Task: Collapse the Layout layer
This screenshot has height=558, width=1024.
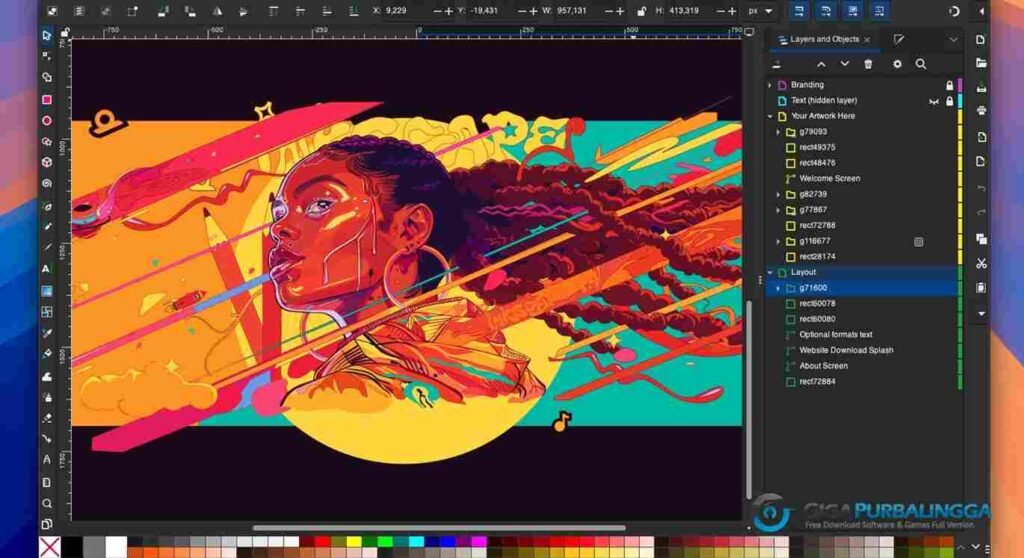Action: (x=770, y=272)
